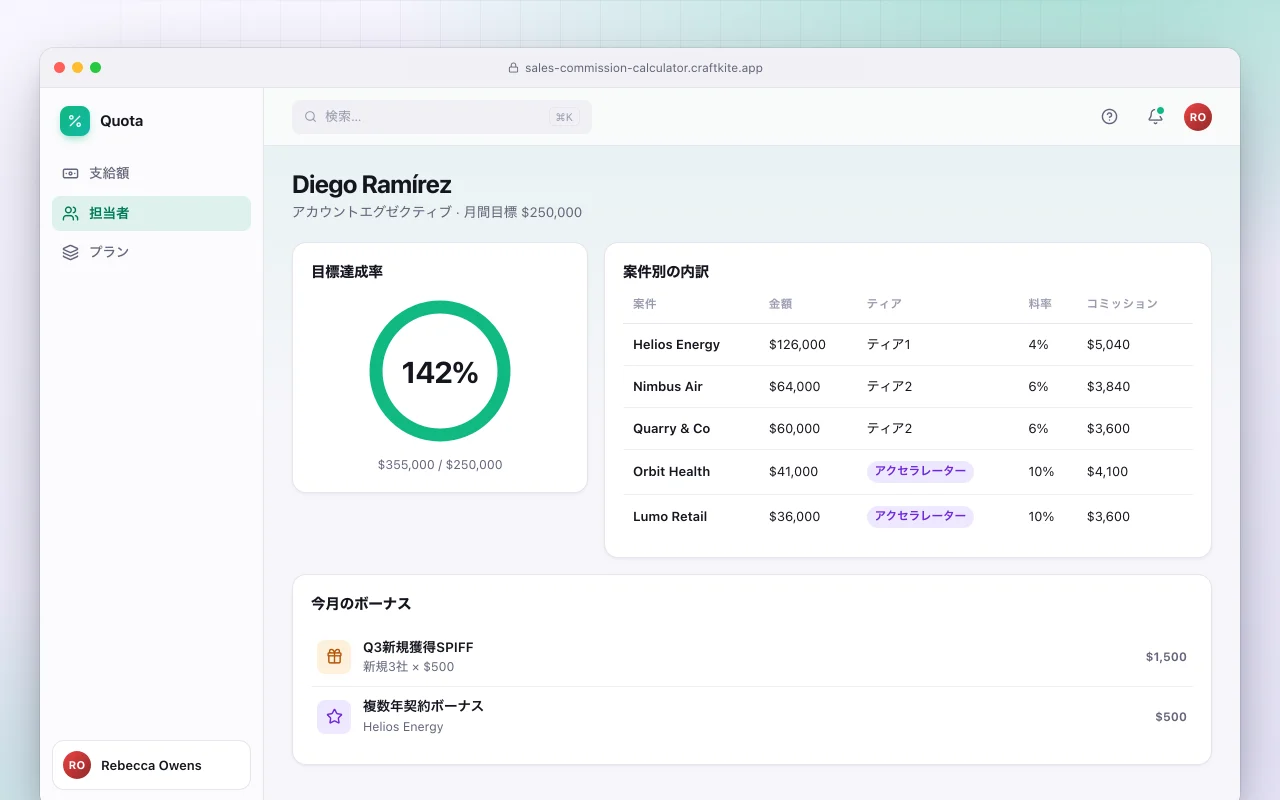Click the $3,840 commission value

coord(1108,387)
